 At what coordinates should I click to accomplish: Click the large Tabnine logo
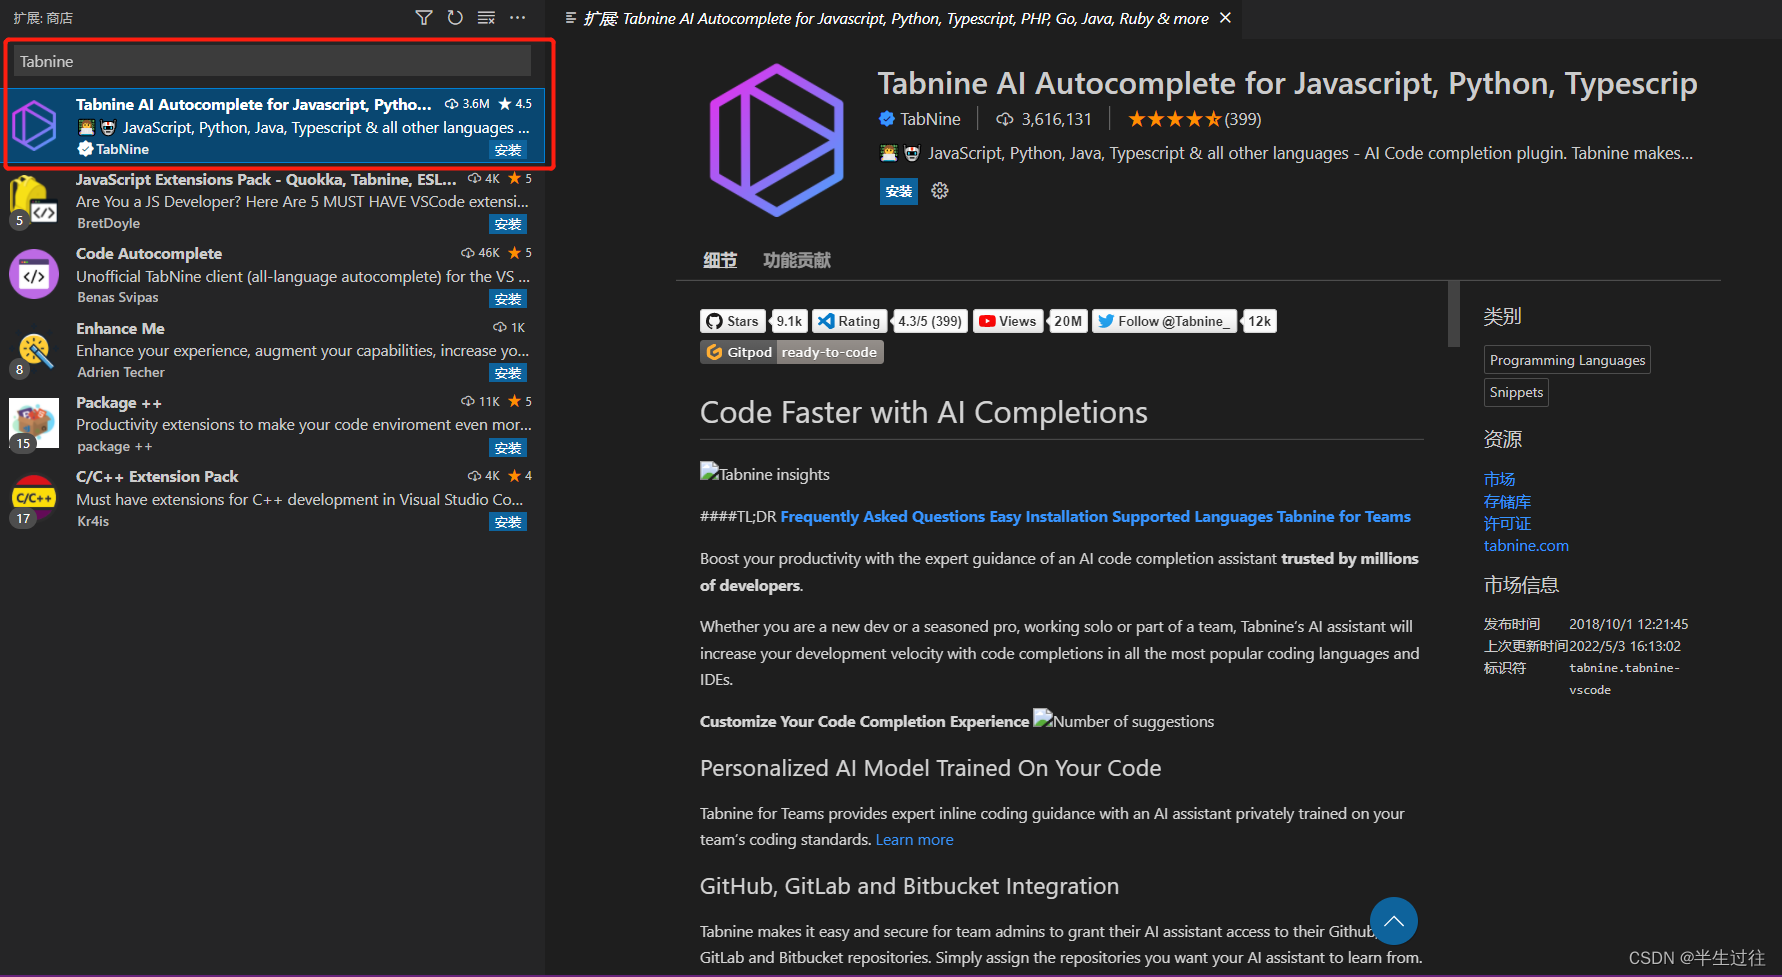click(777, 140)
